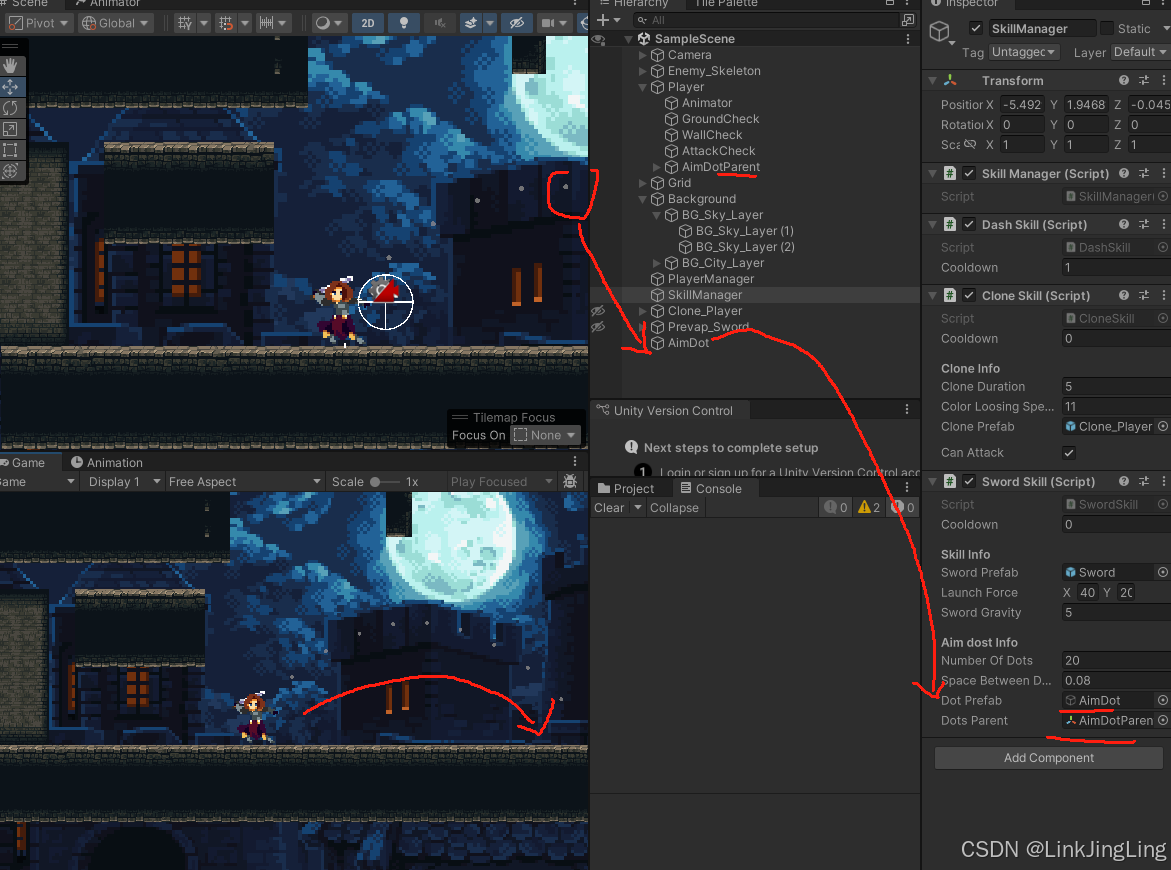Collapse the Transform component
This screenshot has width=1171, height=870.
pos(932,81)
